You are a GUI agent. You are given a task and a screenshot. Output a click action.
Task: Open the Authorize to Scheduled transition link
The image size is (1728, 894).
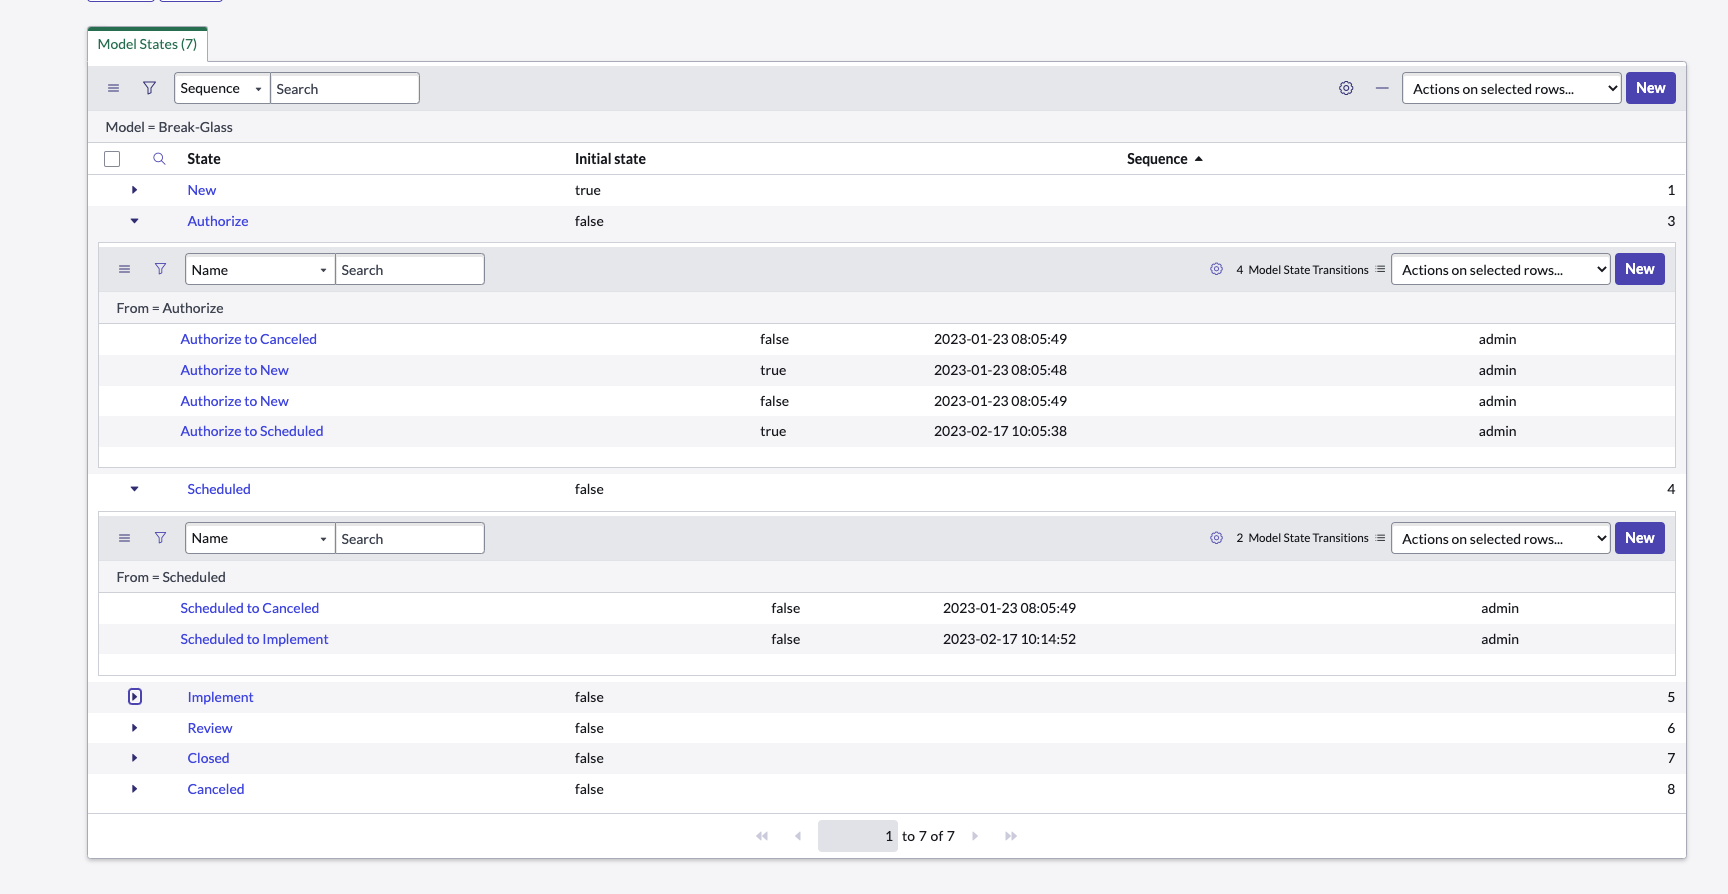pyautogui.click(x=252, y=431)
